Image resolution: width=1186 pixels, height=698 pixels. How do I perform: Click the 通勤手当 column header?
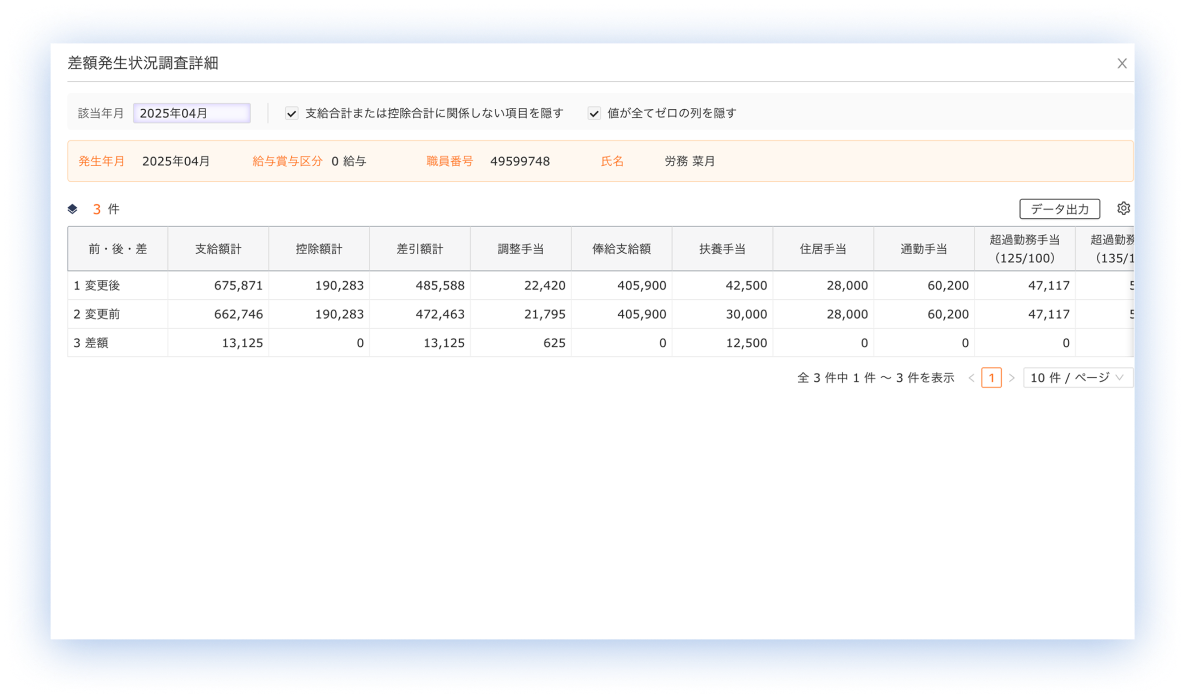(924, 249)
